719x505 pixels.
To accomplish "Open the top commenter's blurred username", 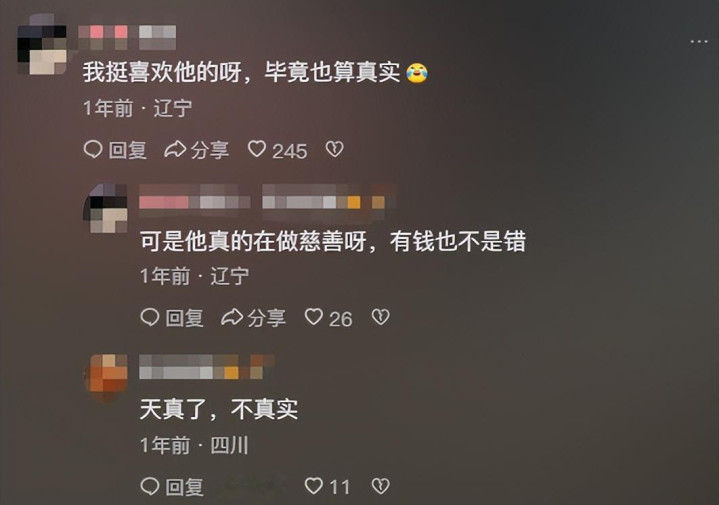I will (x=127, y=37).
